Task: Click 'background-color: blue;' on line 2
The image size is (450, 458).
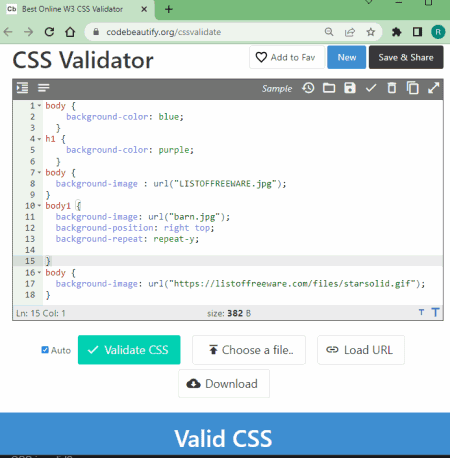Action: point(125,117)
